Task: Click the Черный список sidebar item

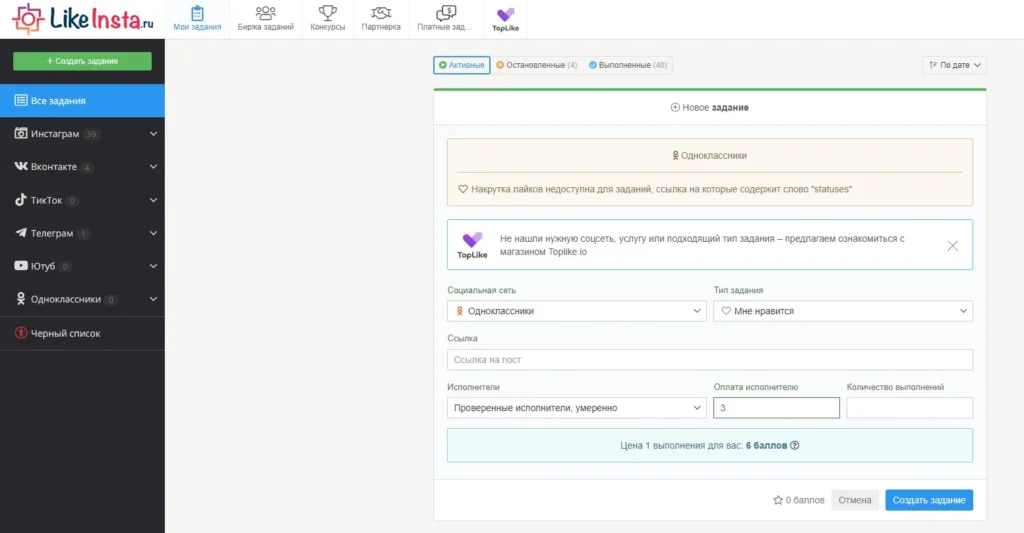Action: click(82, 333)
